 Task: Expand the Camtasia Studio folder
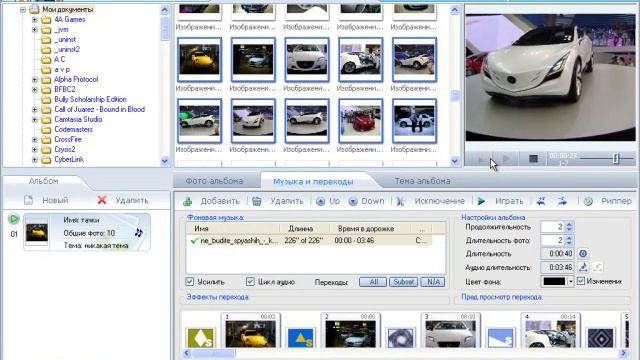coord(35,119)
